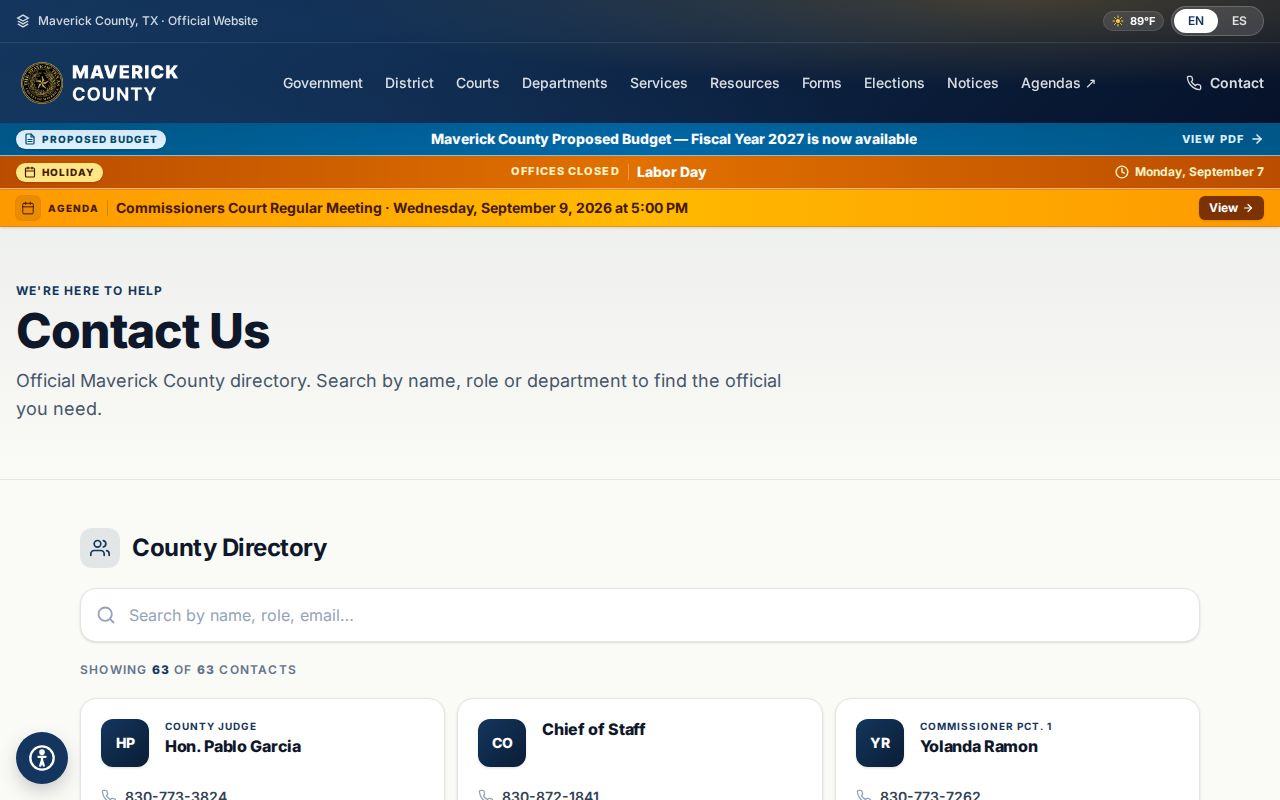1280x800 pixels.
Task: Switch language to ES
Action: [1239, 21]
